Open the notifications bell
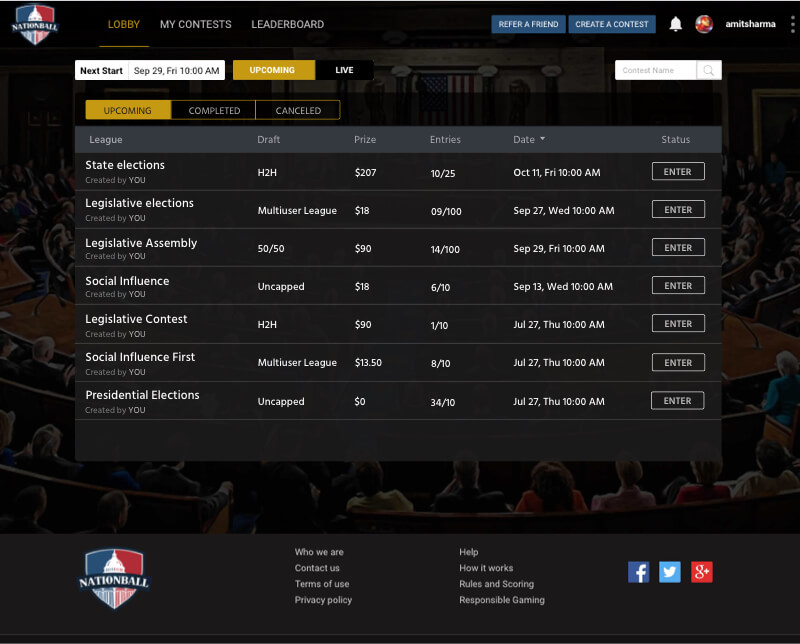The height and width of the screenshot is (644, 800). pyautogui.click(x=676, y=24)
